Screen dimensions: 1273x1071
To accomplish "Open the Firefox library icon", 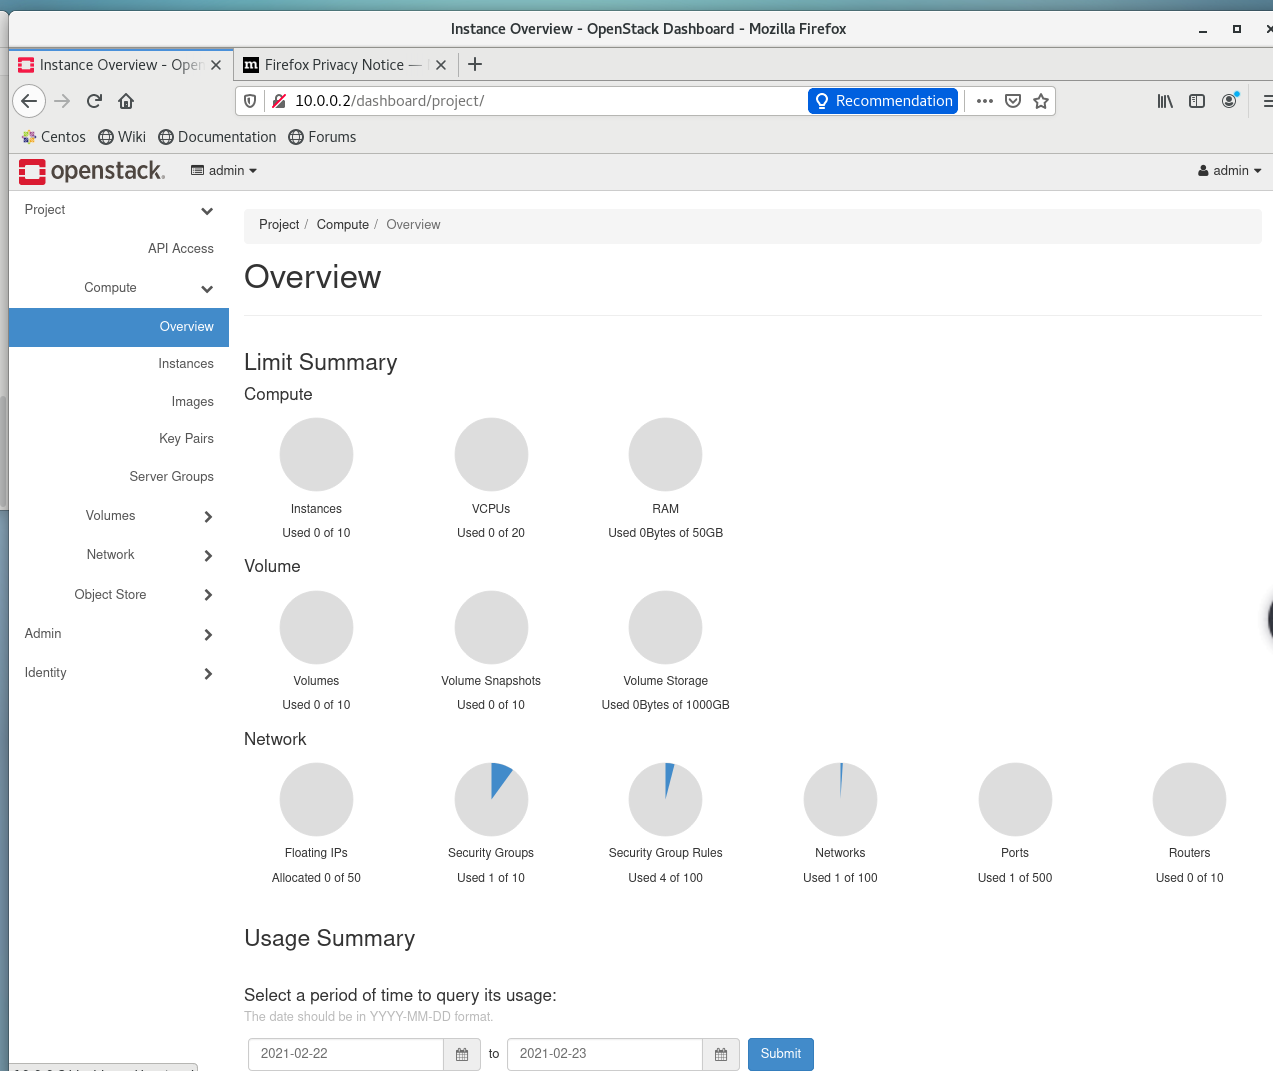I will [1165, 101].
